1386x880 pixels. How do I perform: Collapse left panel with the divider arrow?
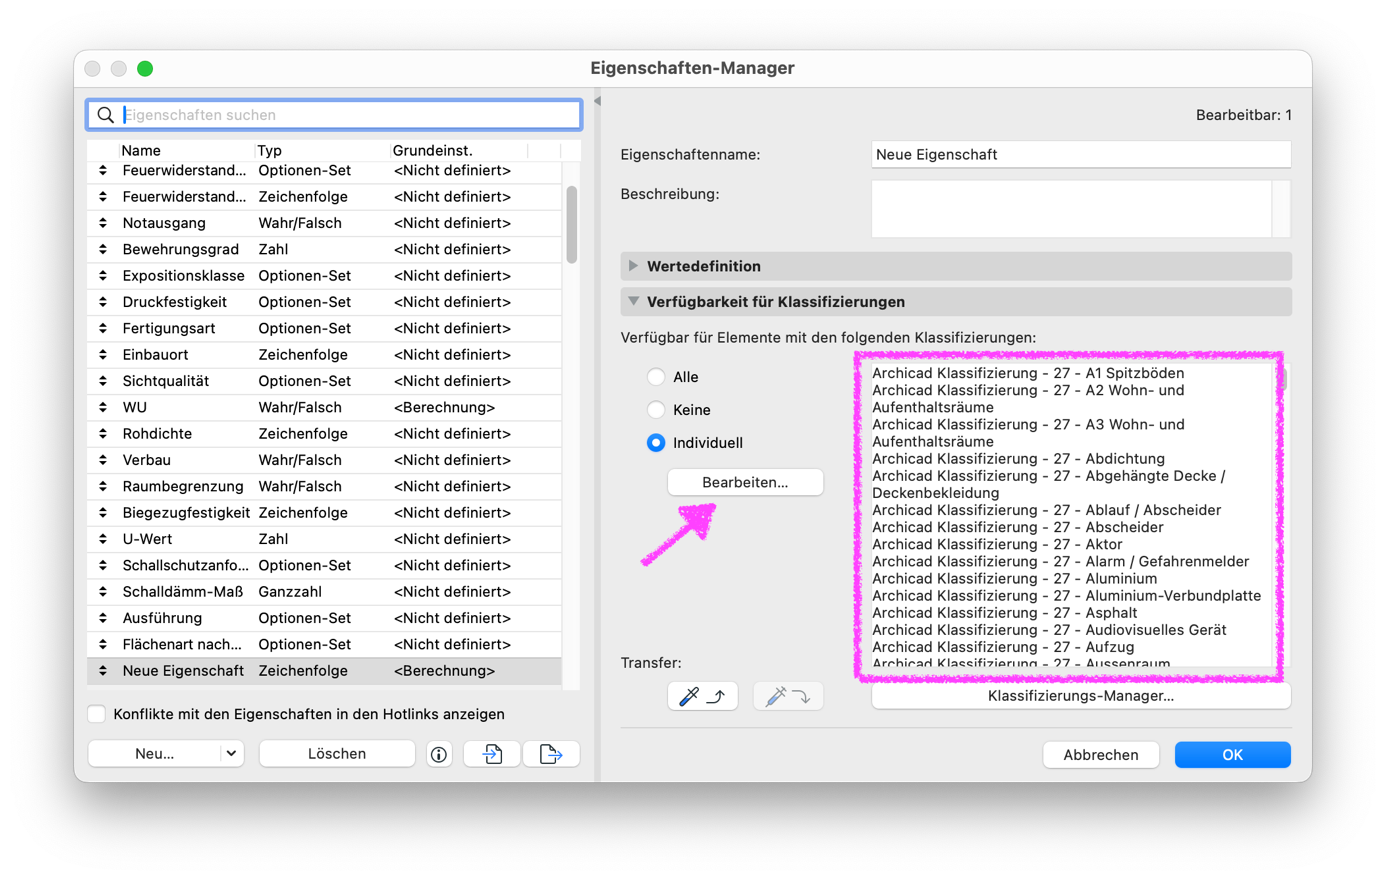(x=597, y=101)
